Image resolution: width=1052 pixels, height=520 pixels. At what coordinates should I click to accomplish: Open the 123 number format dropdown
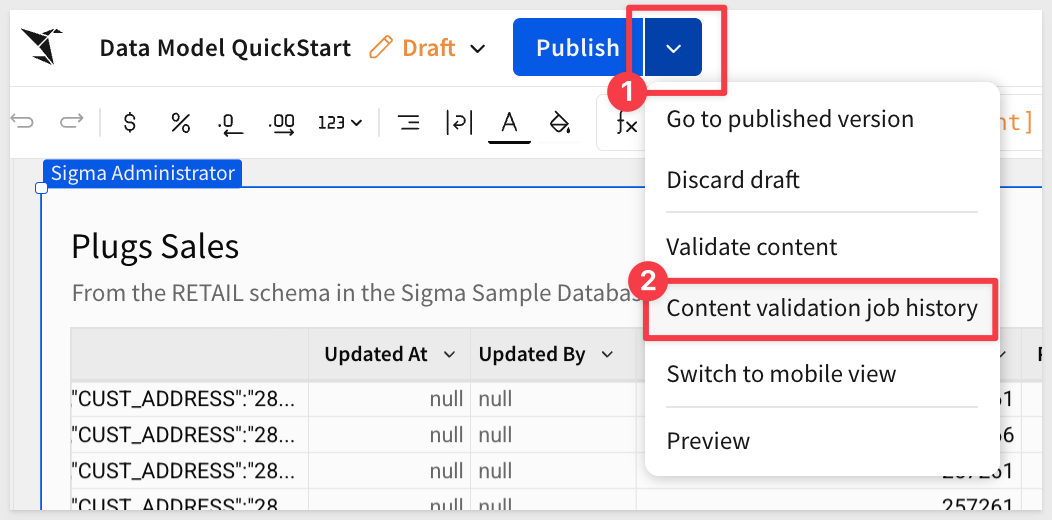339,123
